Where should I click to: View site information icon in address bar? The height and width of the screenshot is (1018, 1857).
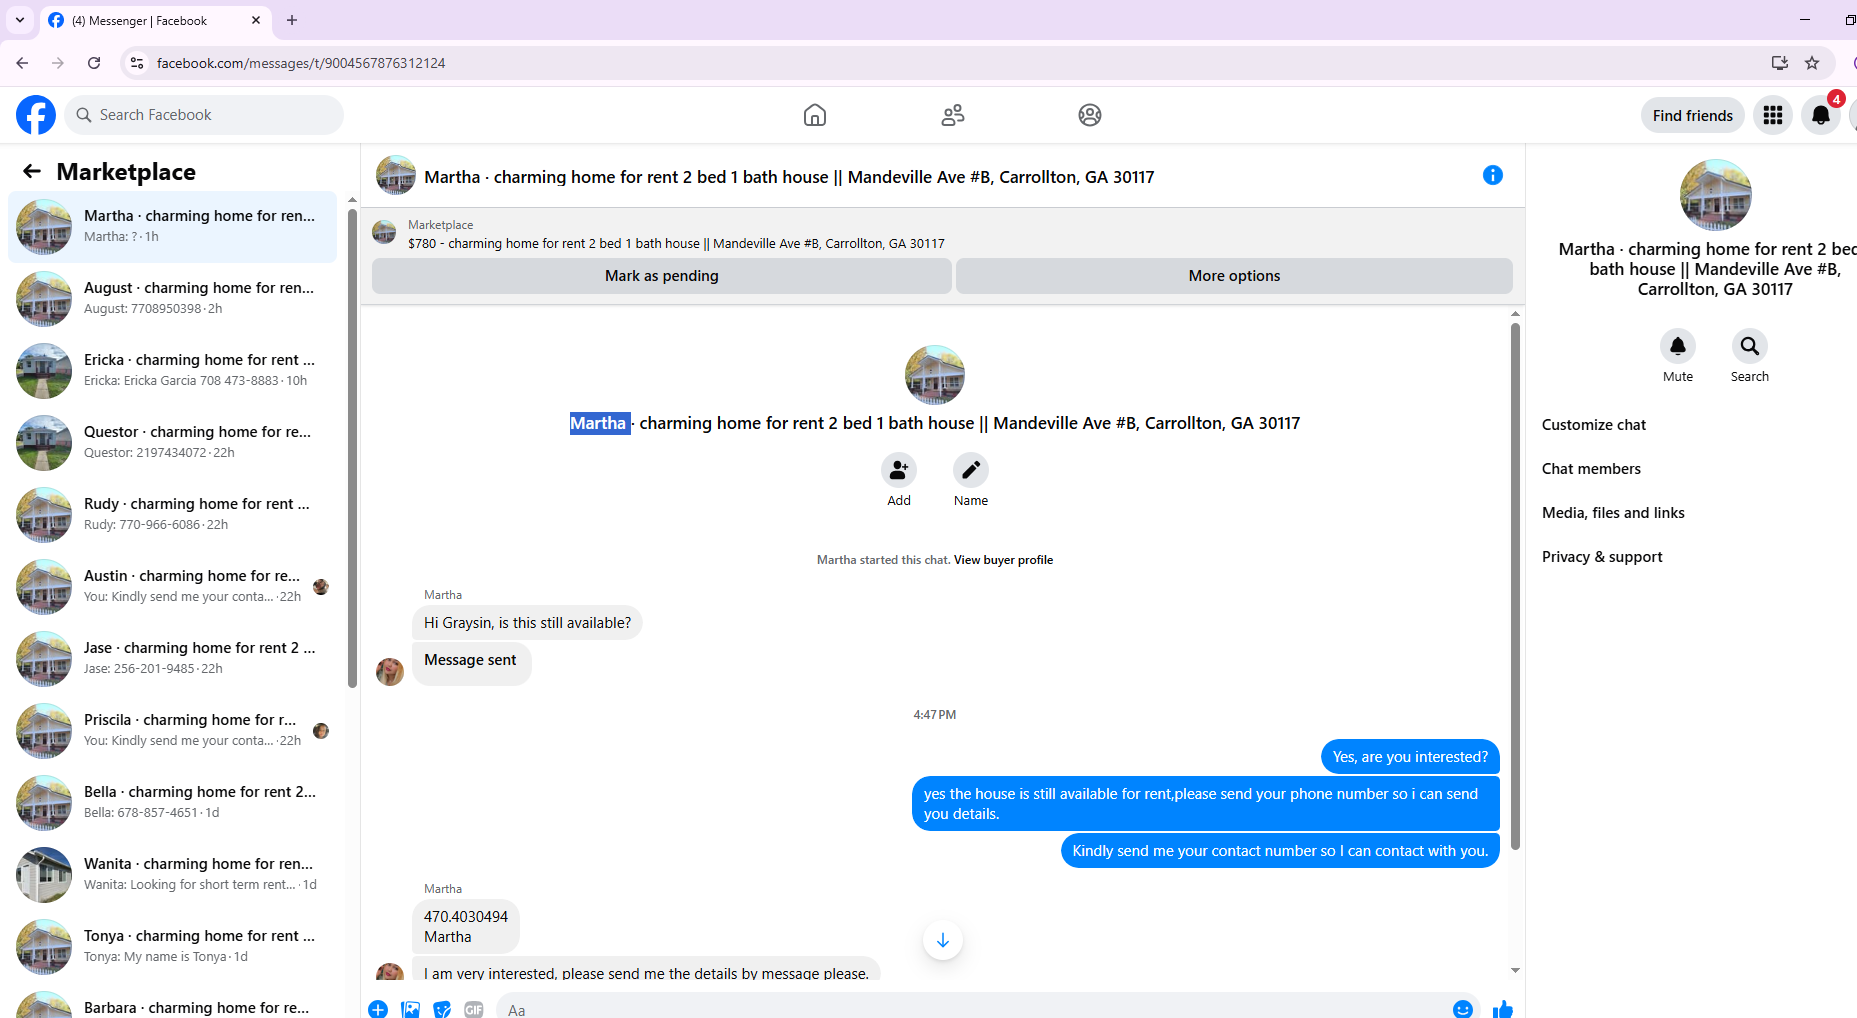pyautogui.click(x=137, y=63)
